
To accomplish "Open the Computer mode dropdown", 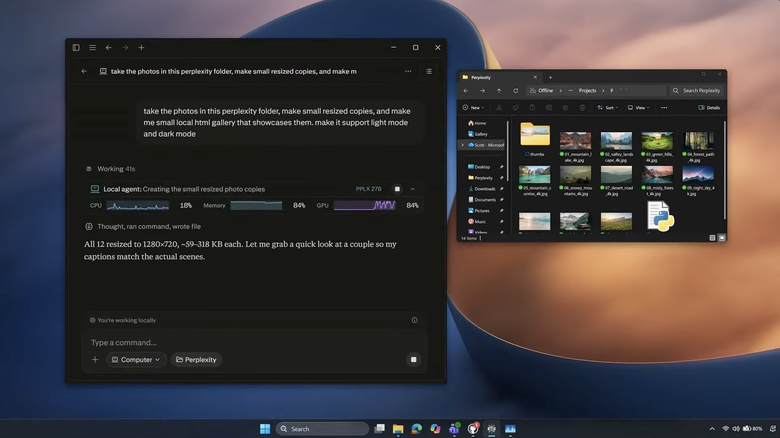I will (136, 359).
